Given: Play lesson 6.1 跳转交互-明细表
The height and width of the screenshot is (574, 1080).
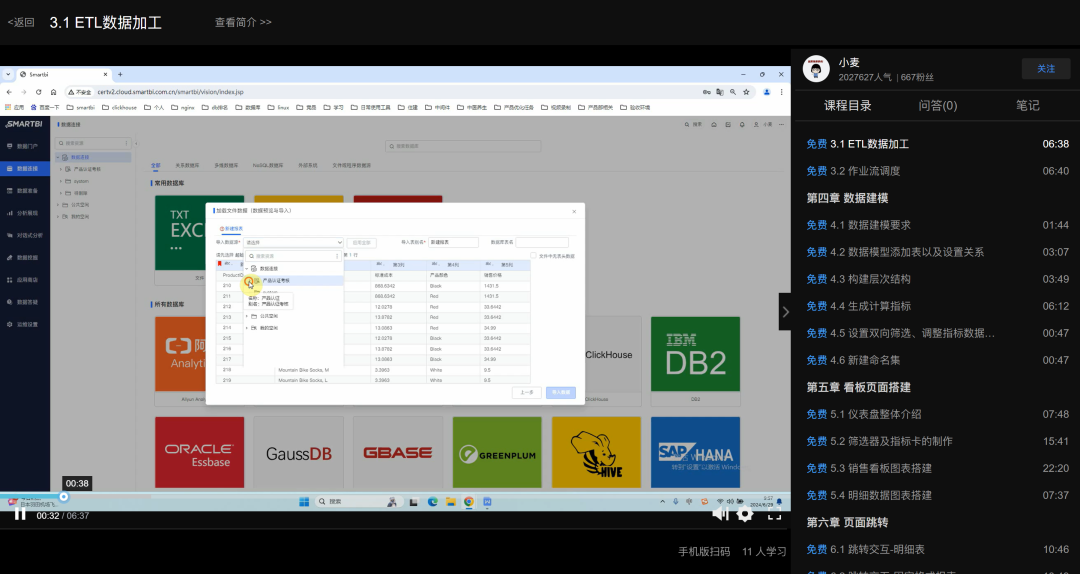Looking at the screenshot, I should [x=937, y=549].
